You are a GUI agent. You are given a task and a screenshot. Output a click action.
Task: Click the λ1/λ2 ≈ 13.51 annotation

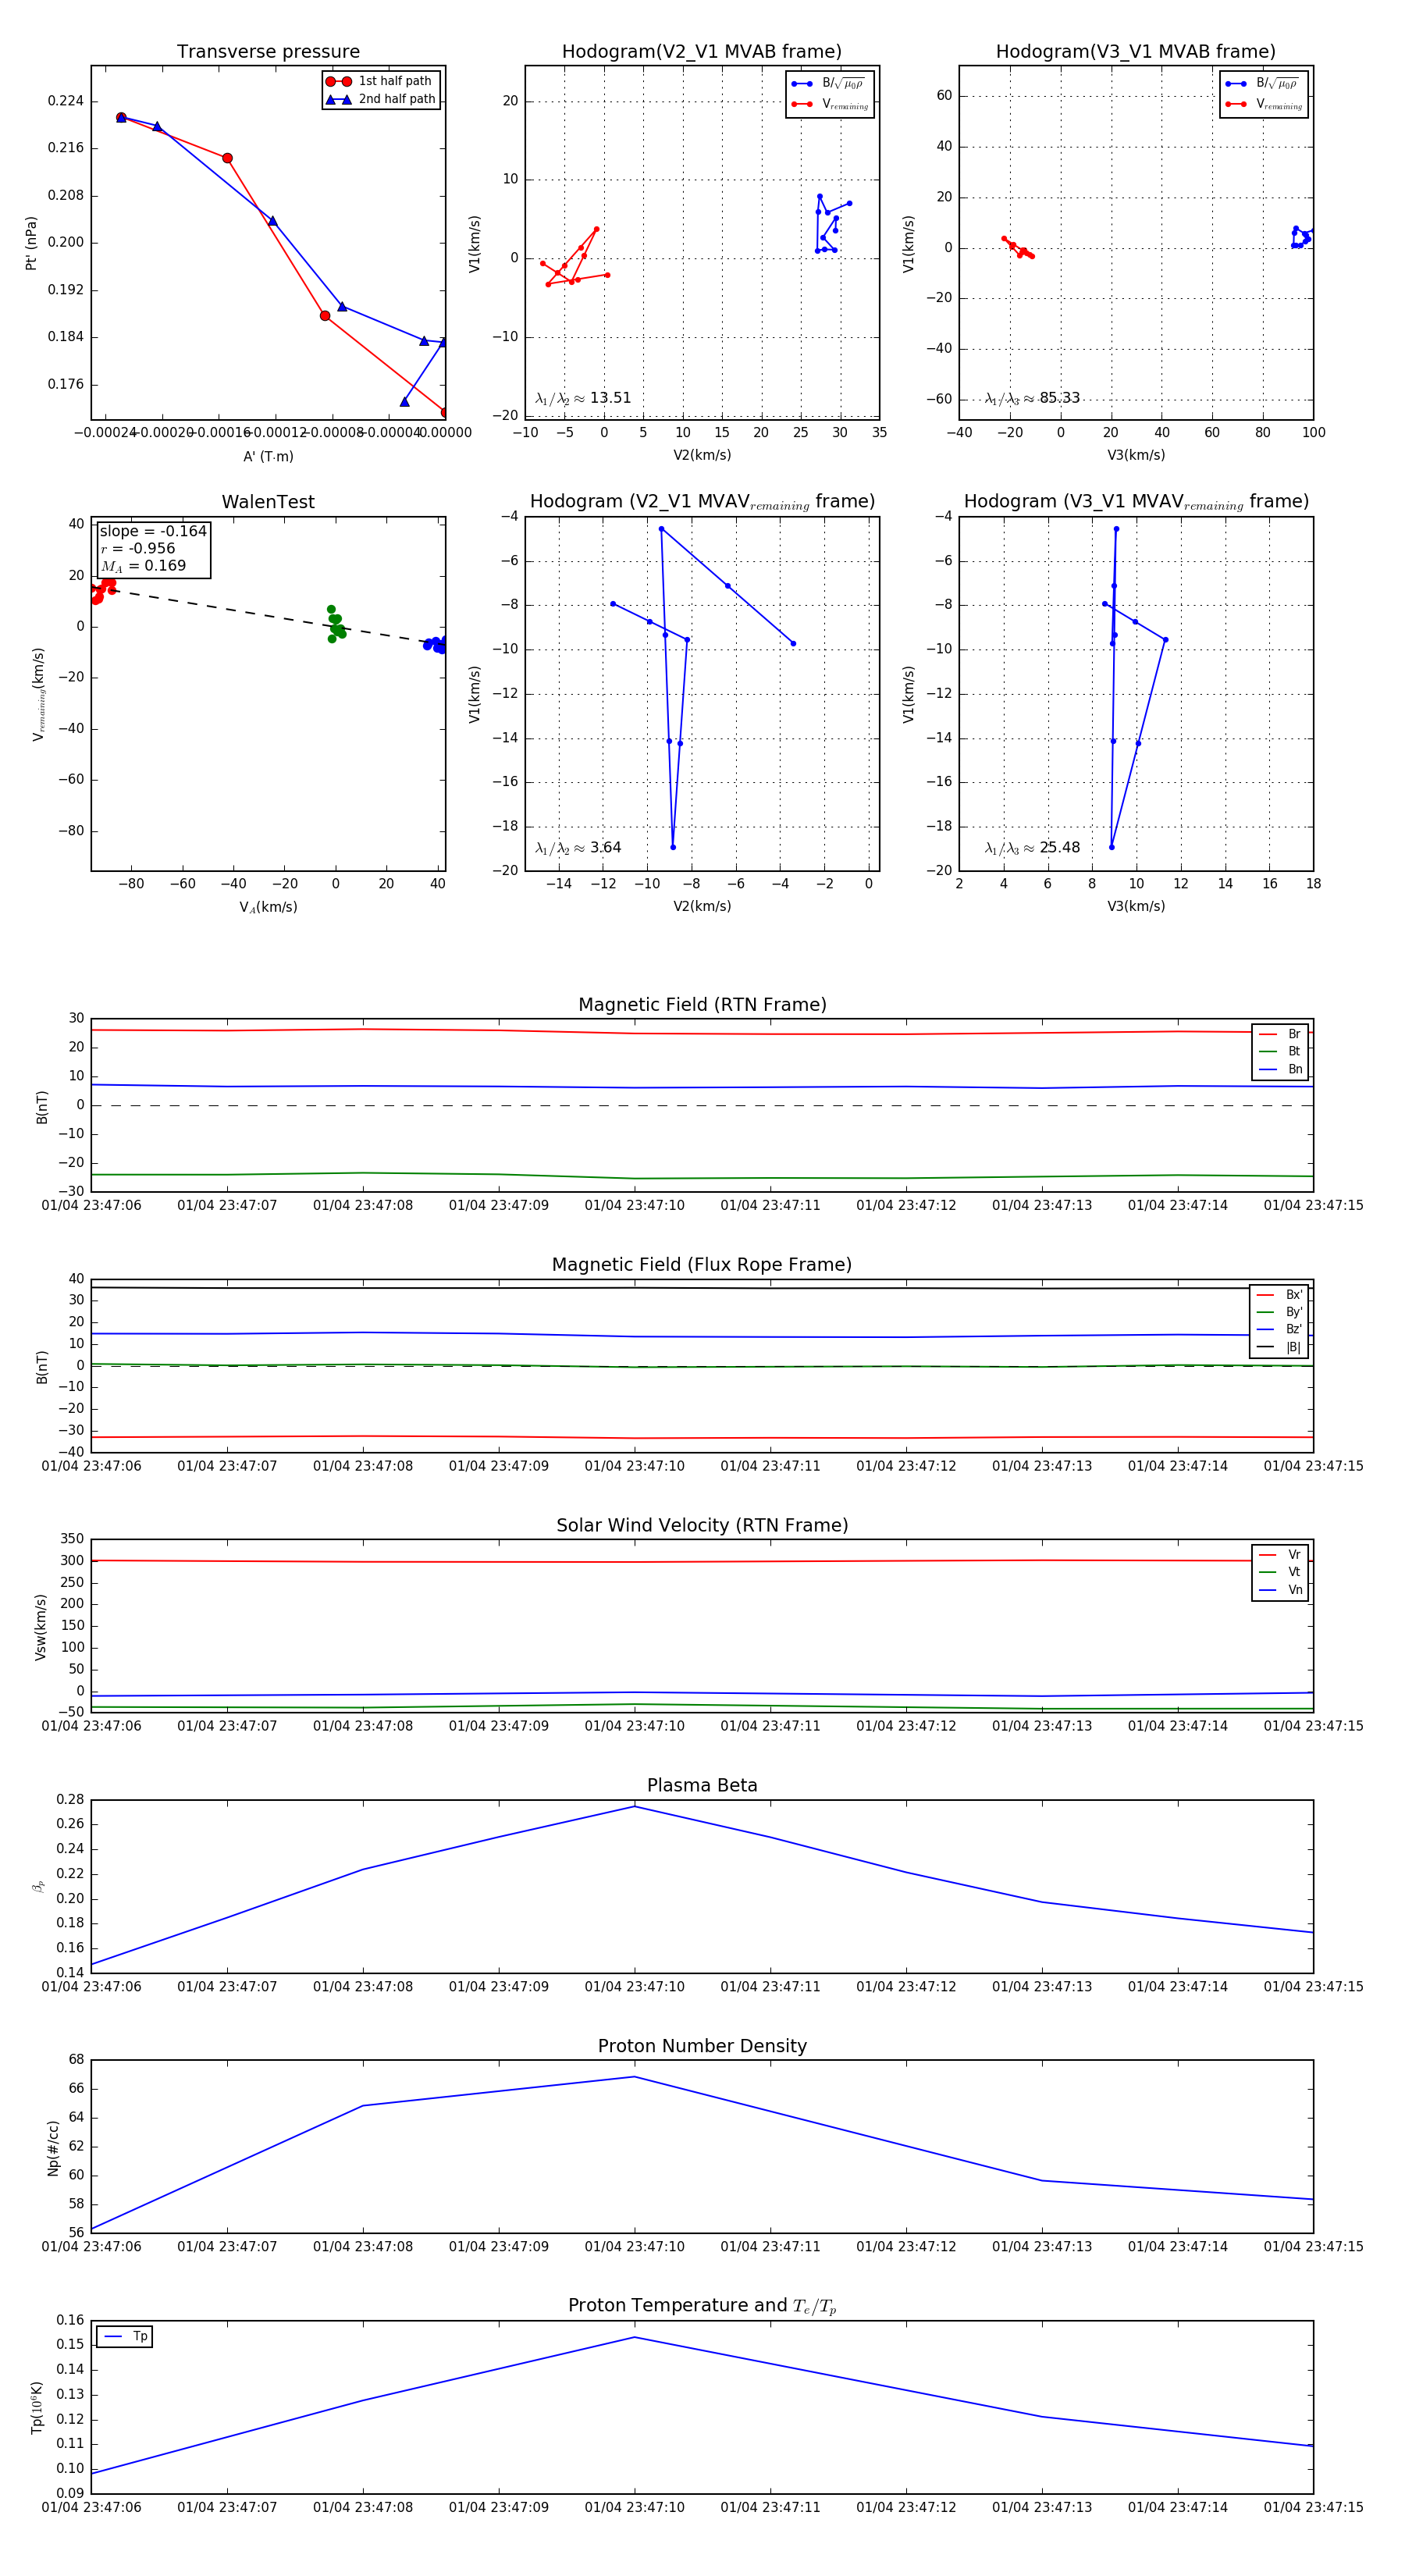583,398
